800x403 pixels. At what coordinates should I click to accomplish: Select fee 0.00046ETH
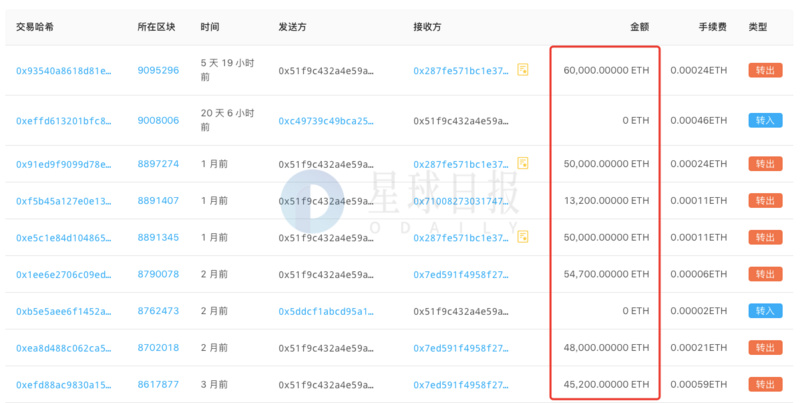coord(698,120)
